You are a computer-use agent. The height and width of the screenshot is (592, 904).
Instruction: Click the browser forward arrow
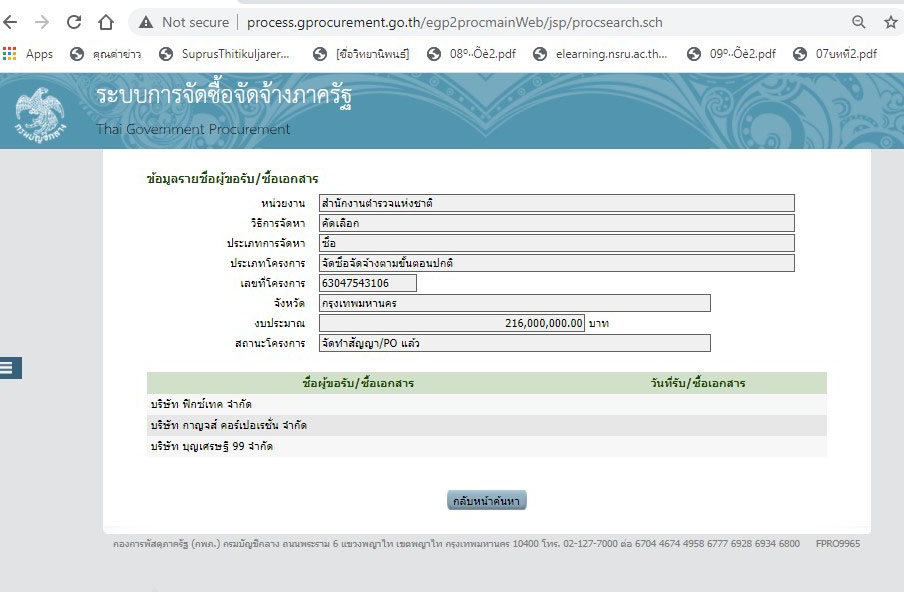click(x=42, y=22)
